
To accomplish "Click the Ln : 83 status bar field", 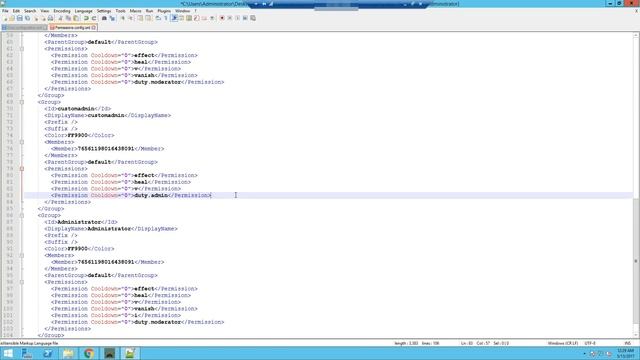I will pos(467,343).
